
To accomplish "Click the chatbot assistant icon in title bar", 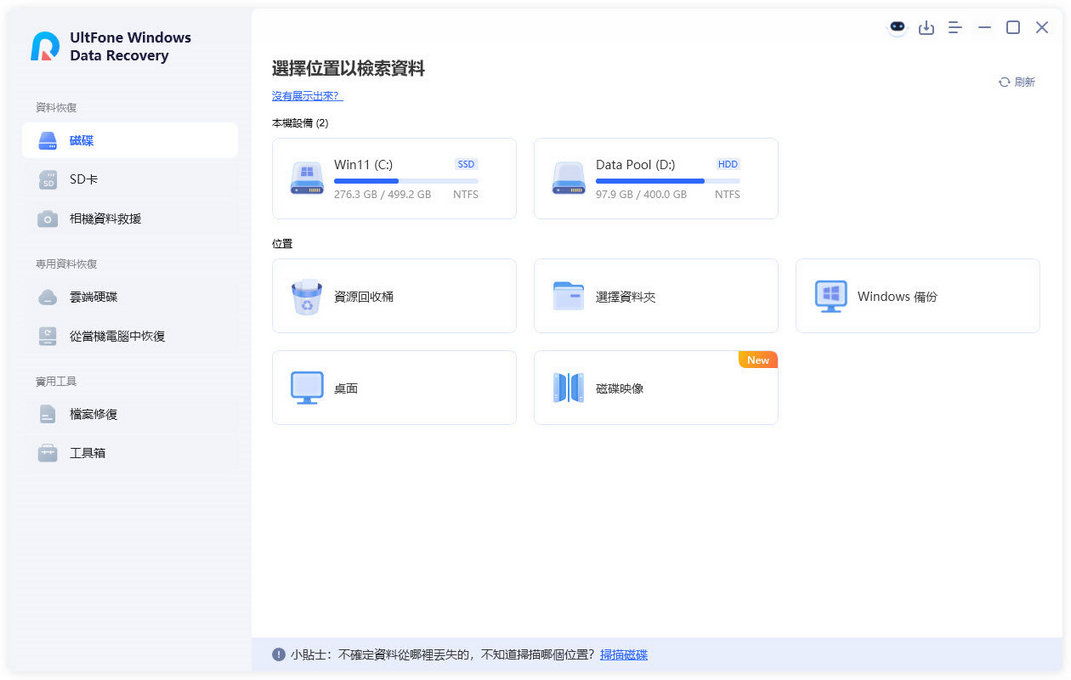I will point(897,27).
